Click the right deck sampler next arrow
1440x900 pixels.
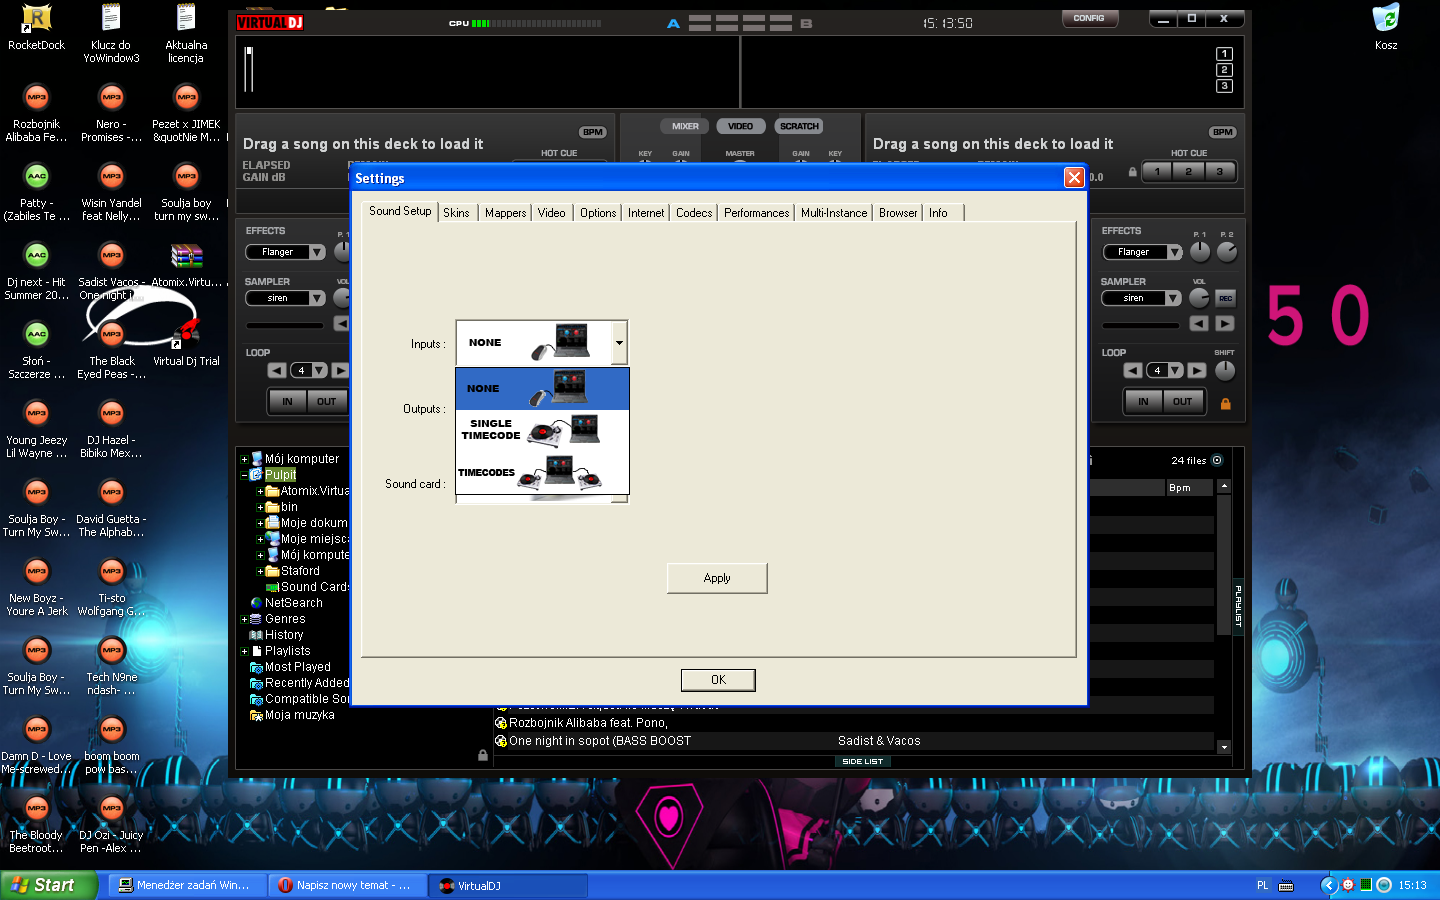(1225, 323)
